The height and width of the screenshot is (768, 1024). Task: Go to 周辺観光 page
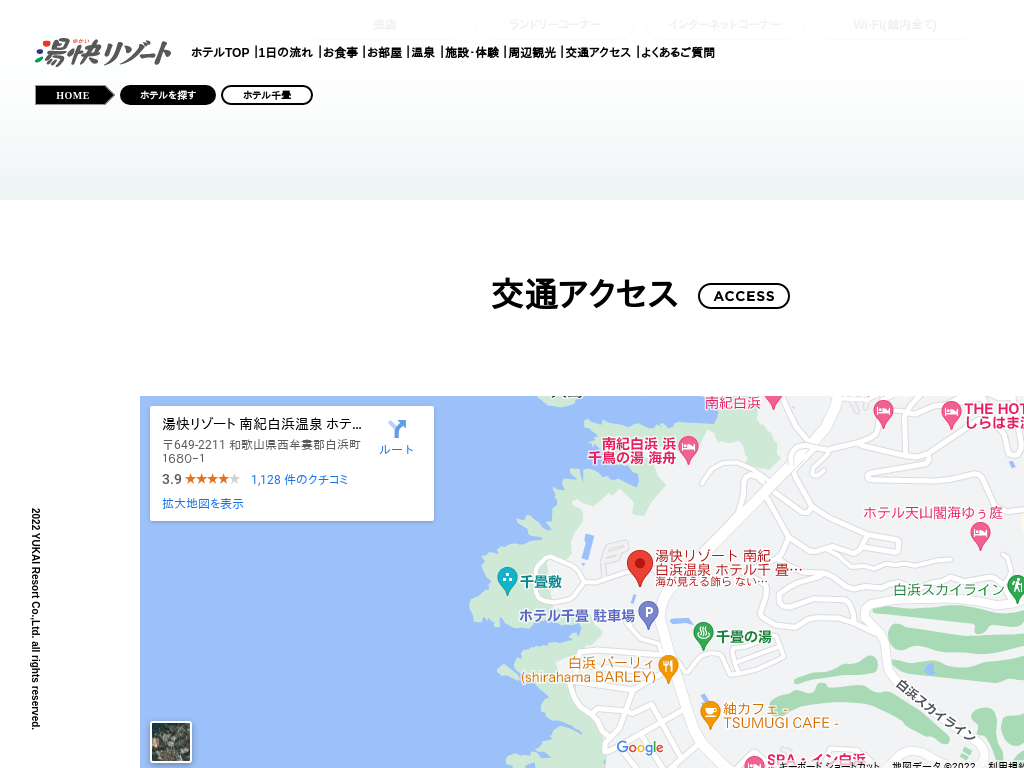click(x=532, y=52)
